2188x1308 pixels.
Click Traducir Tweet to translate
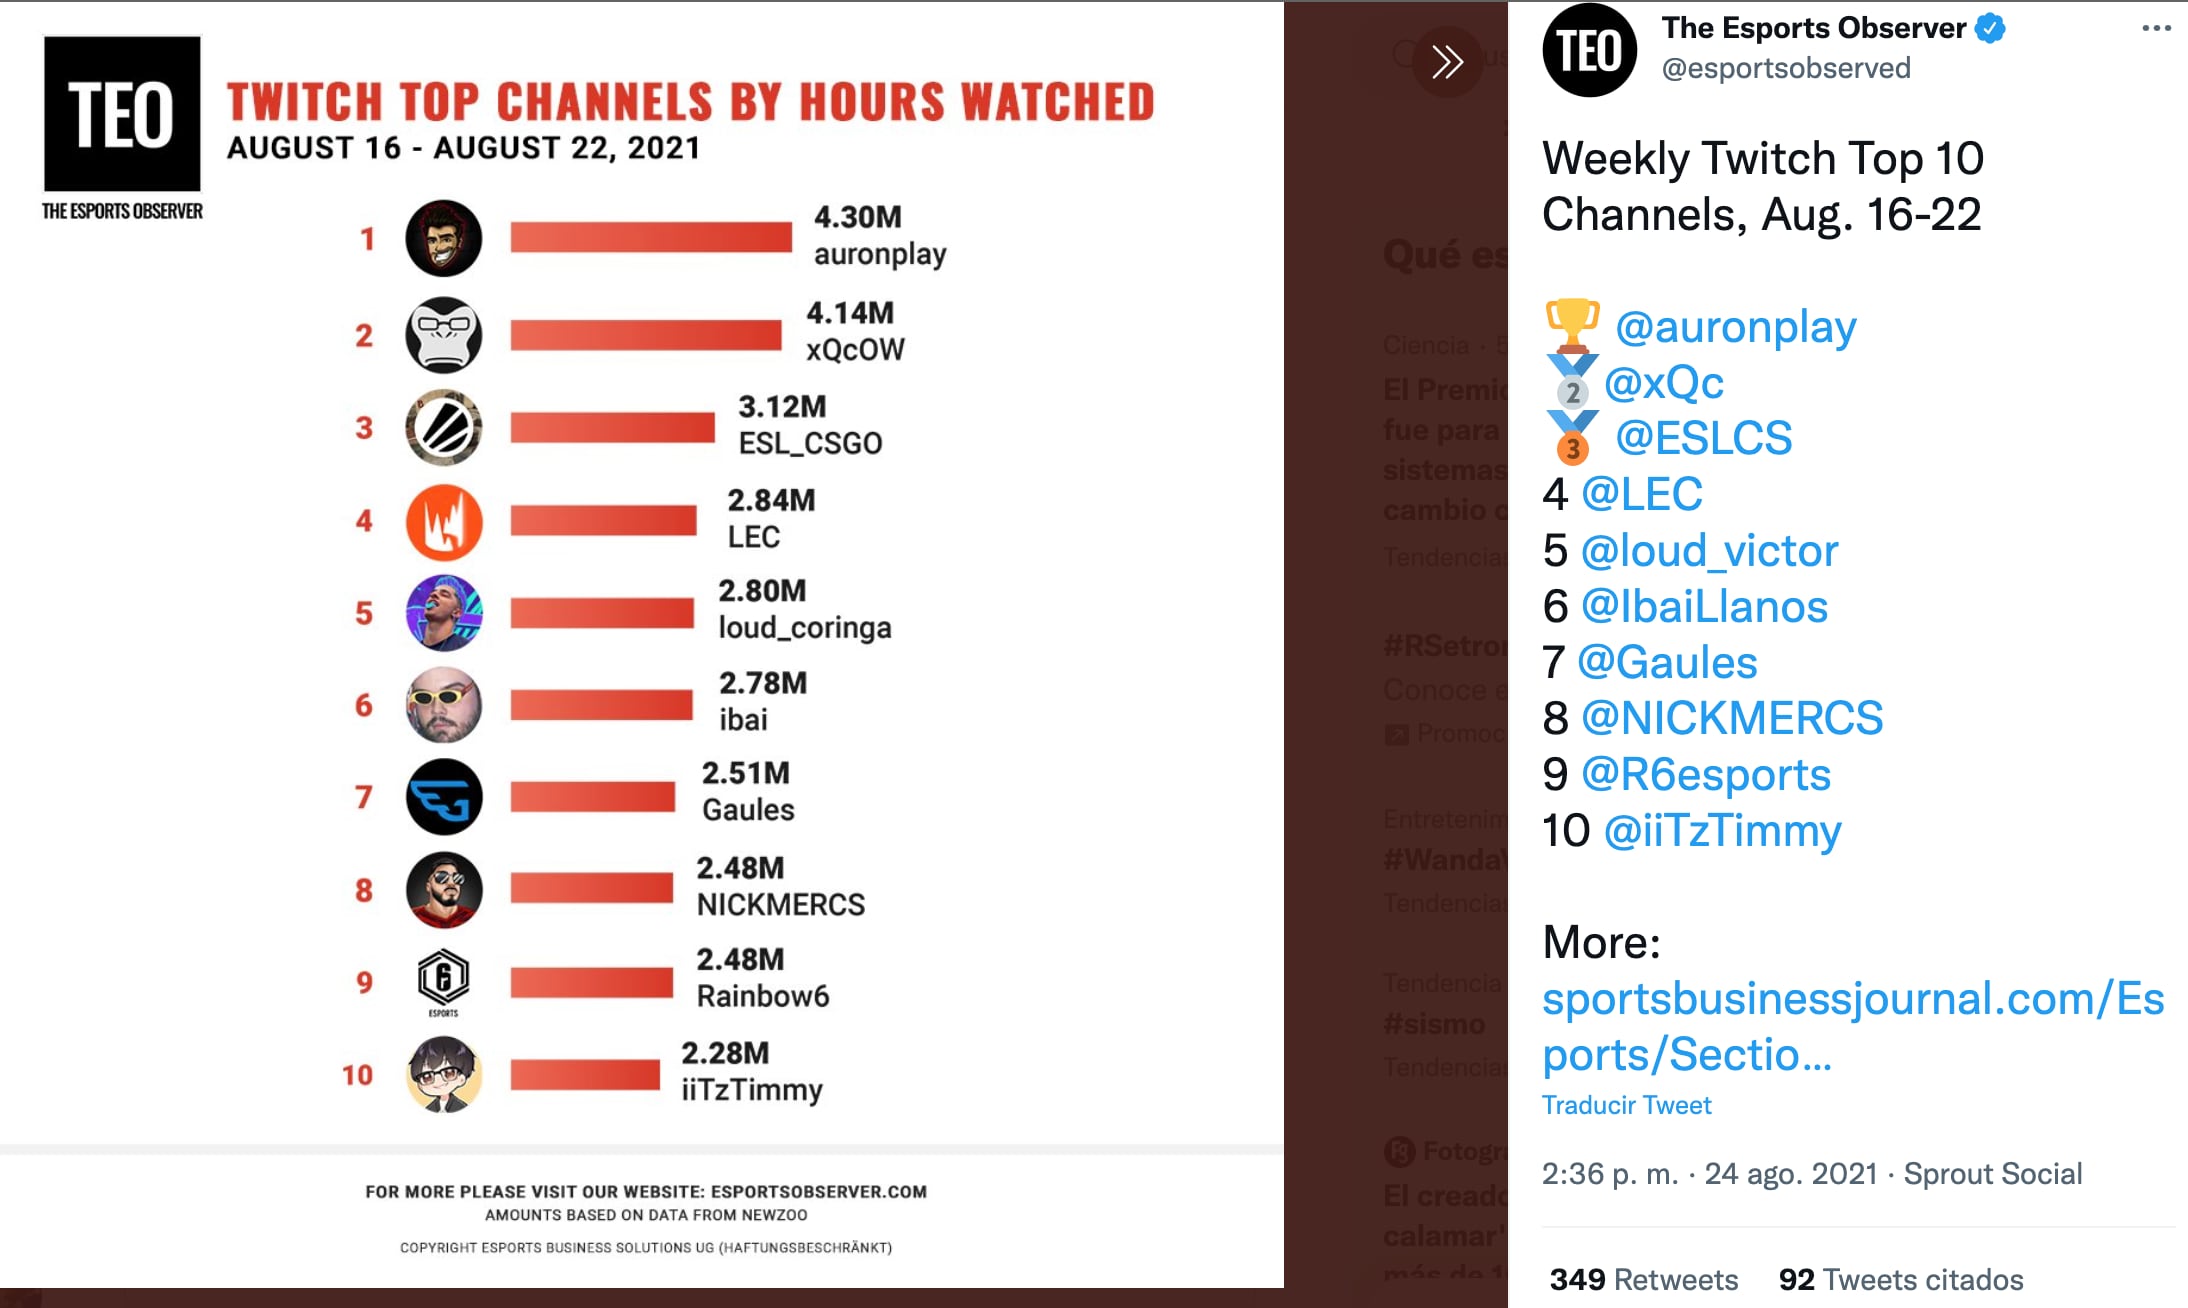(x=1626, y=1105)
